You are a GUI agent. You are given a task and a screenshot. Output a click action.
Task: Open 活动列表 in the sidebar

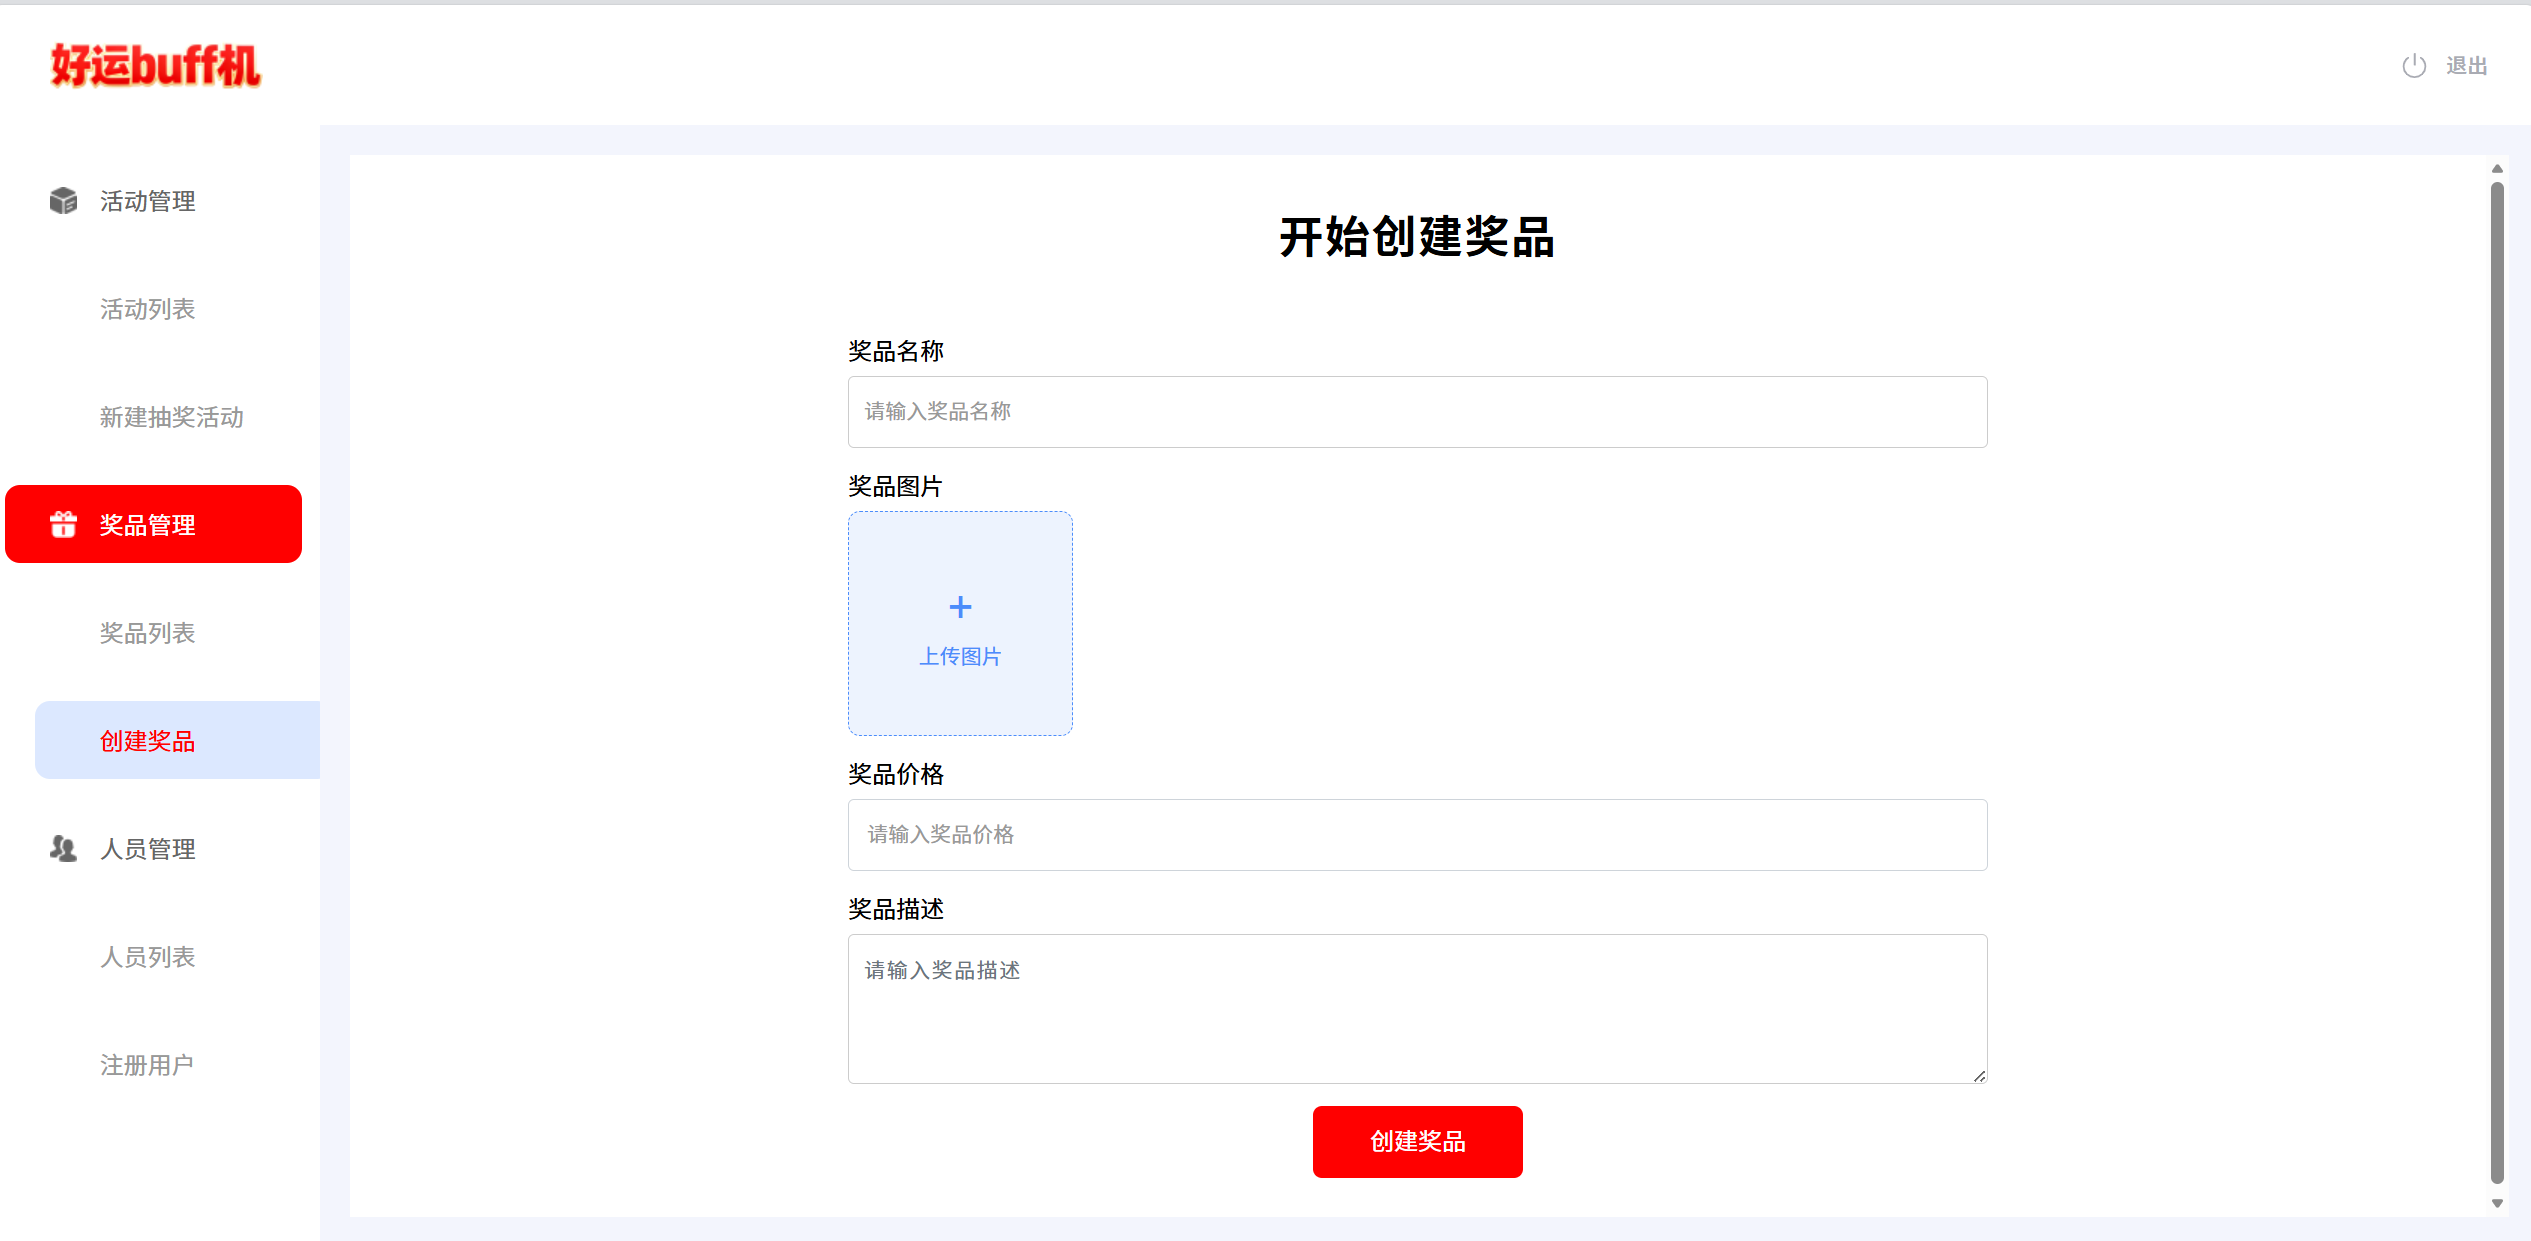tap(147, 309)
